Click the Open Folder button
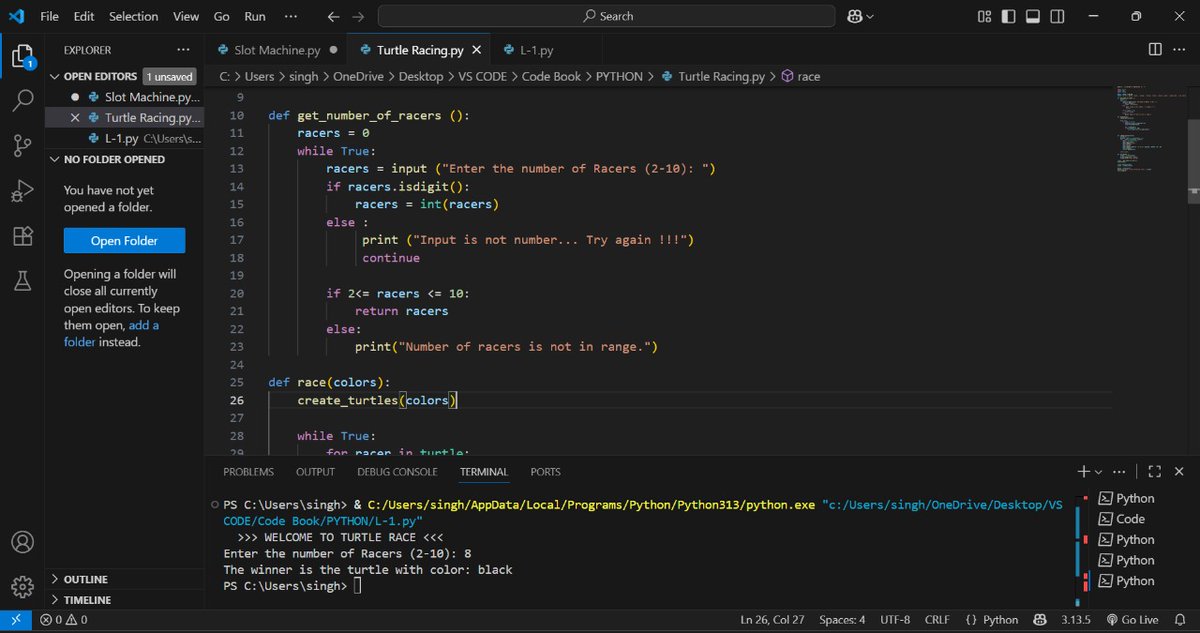 tap(124, 241)
